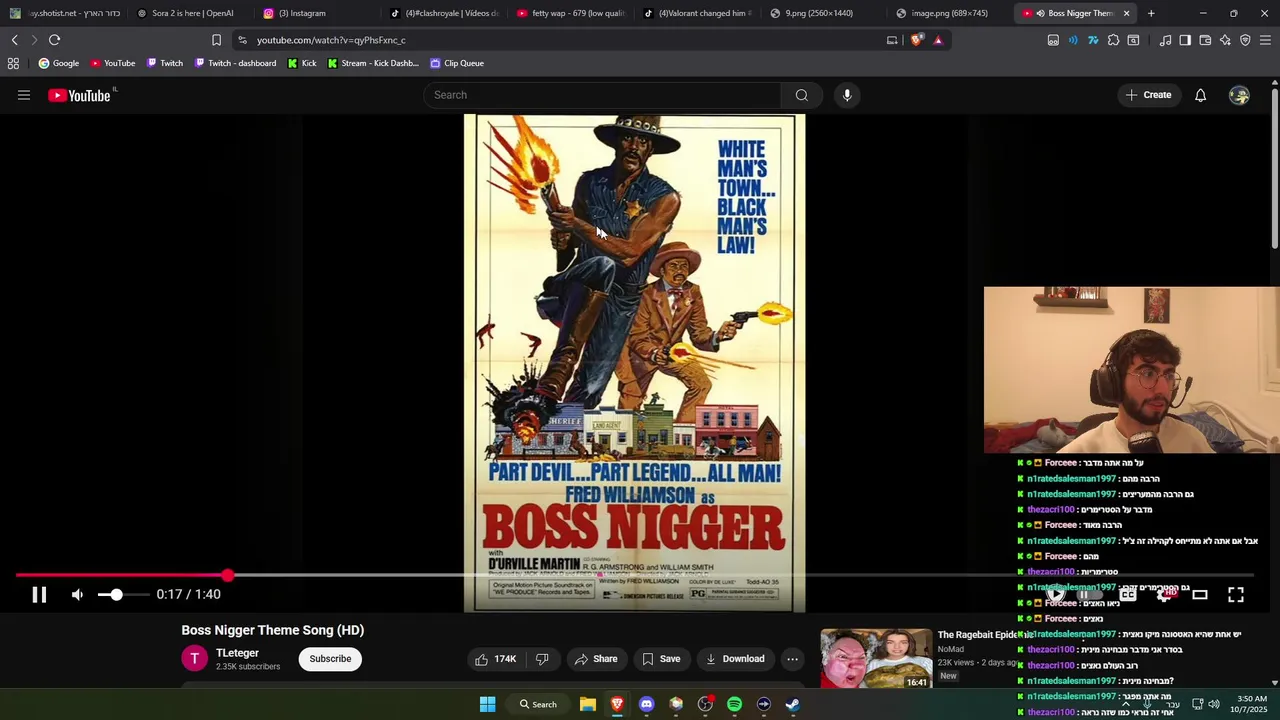Toggle the browser sidebar panel
1280x720 pixels.
click(1185, 40)
